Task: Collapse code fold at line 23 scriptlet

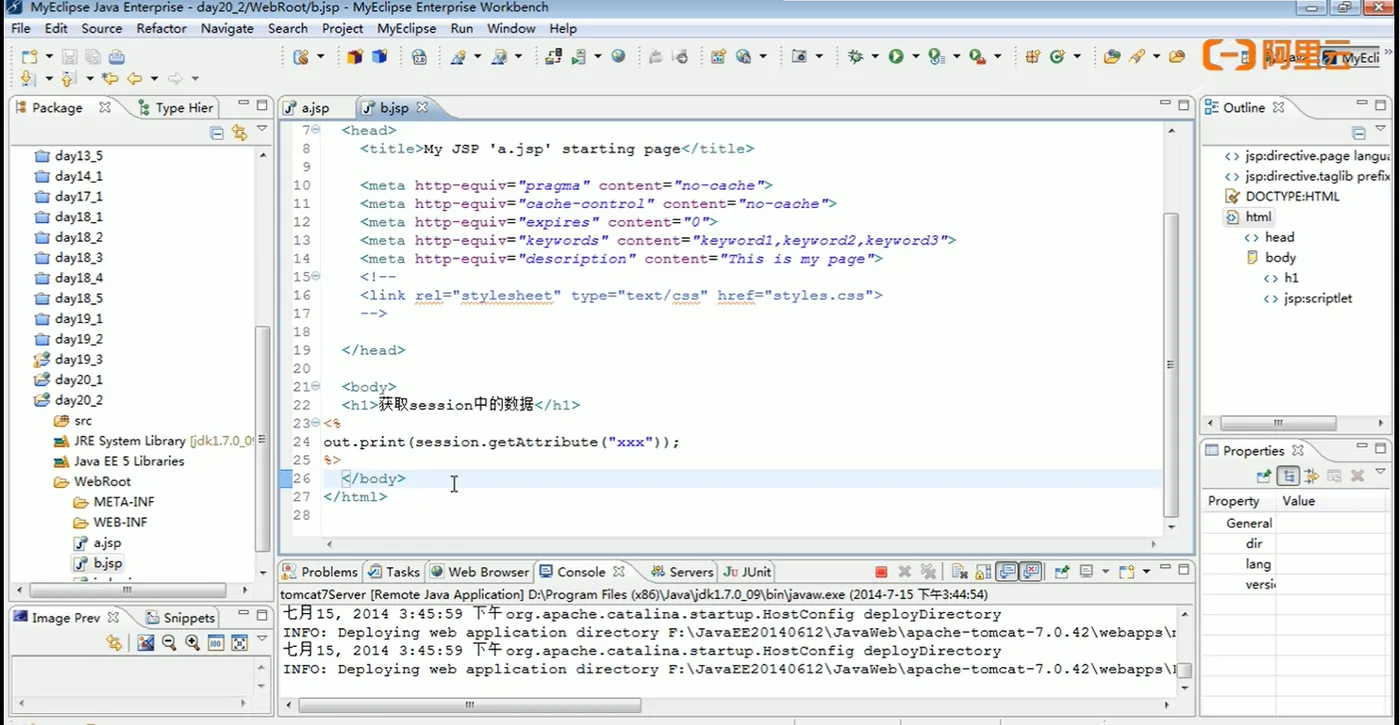Action: point(316,423)
